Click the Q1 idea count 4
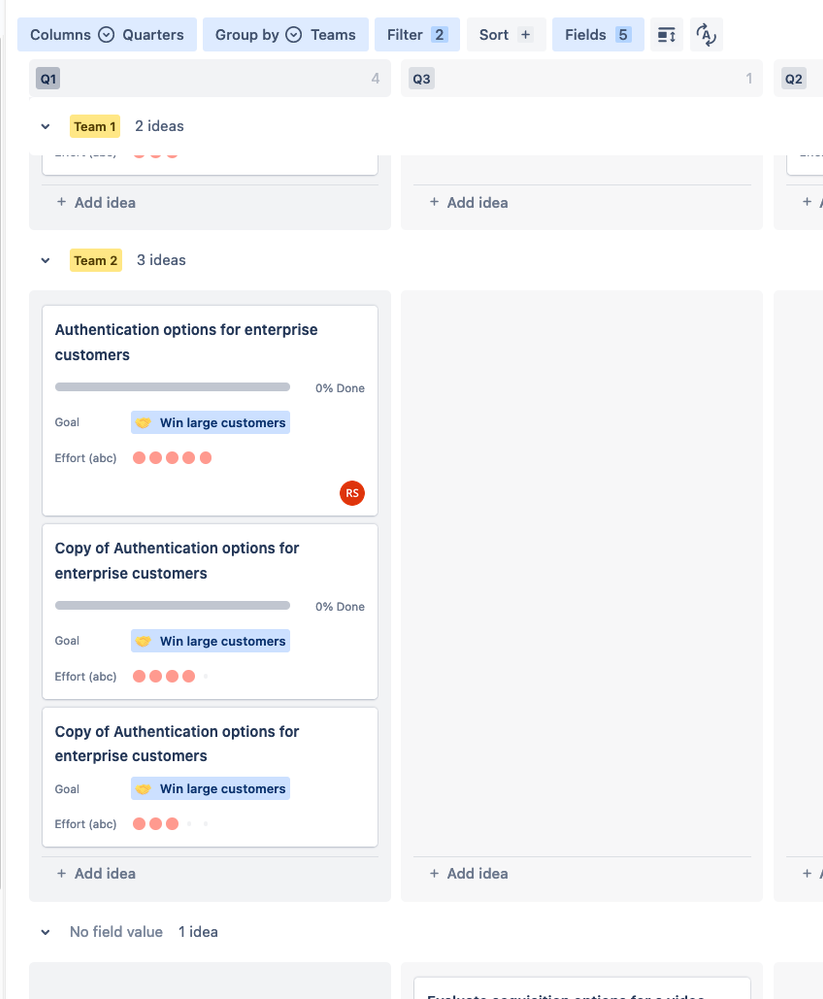This screenshot has width=823, height=999. pyautogui.click(x=375, y=78)
